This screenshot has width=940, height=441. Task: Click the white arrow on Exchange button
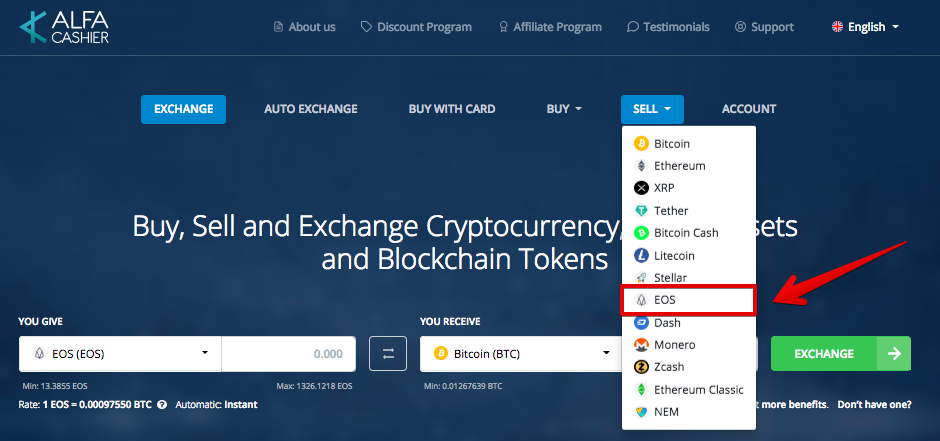[894, 354]
